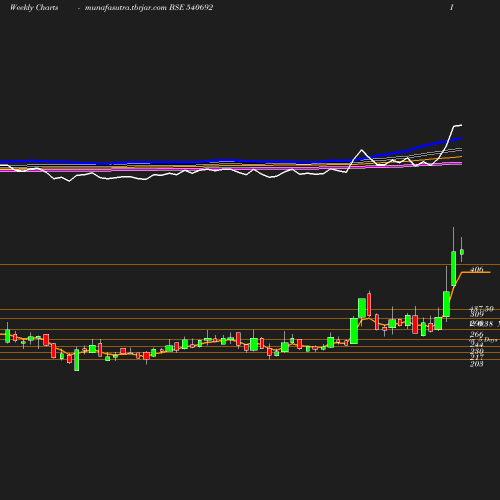
Task: Click the 'munafasutra.tbrjar.com' text in the header
Action: [126, 8]
